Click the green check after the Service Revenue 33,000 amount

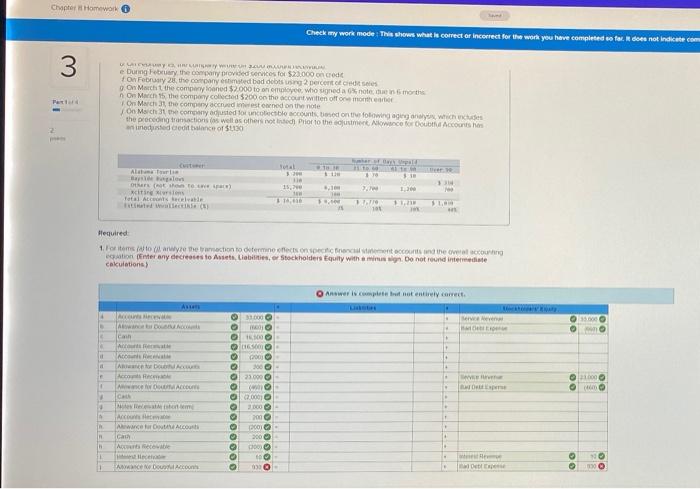(602, 319)
